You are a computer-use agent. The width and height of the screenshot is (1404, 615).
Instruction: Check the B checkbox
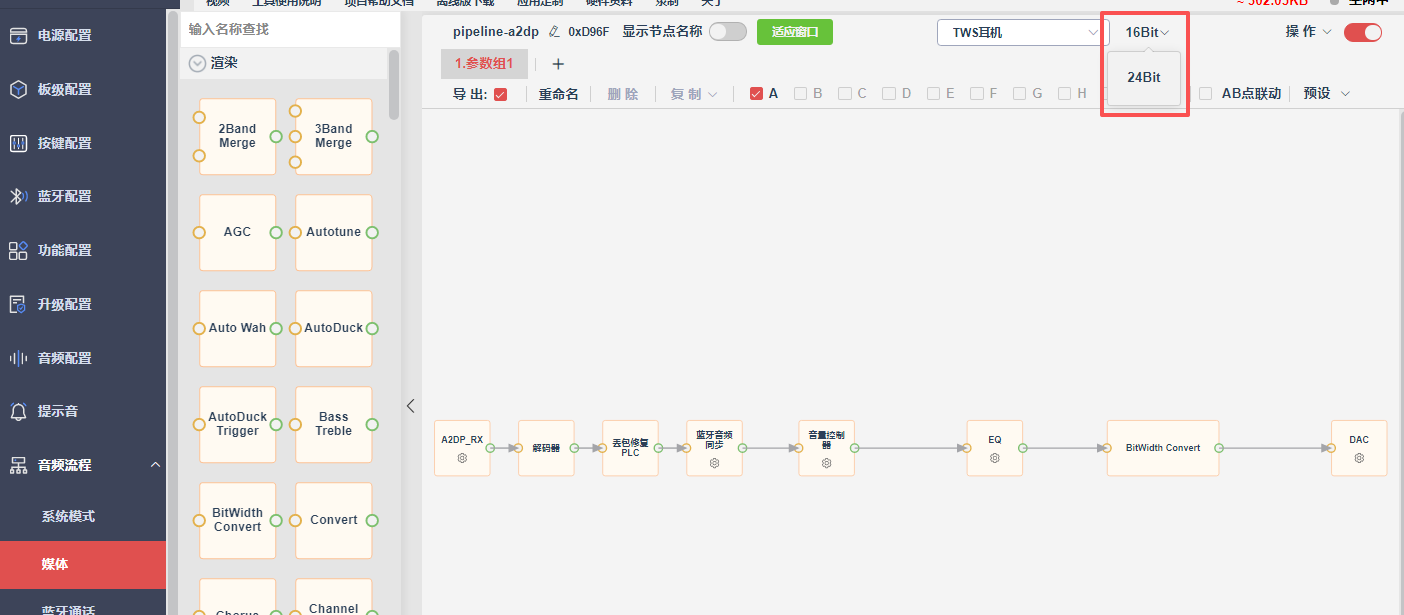[x=800, y=94]
